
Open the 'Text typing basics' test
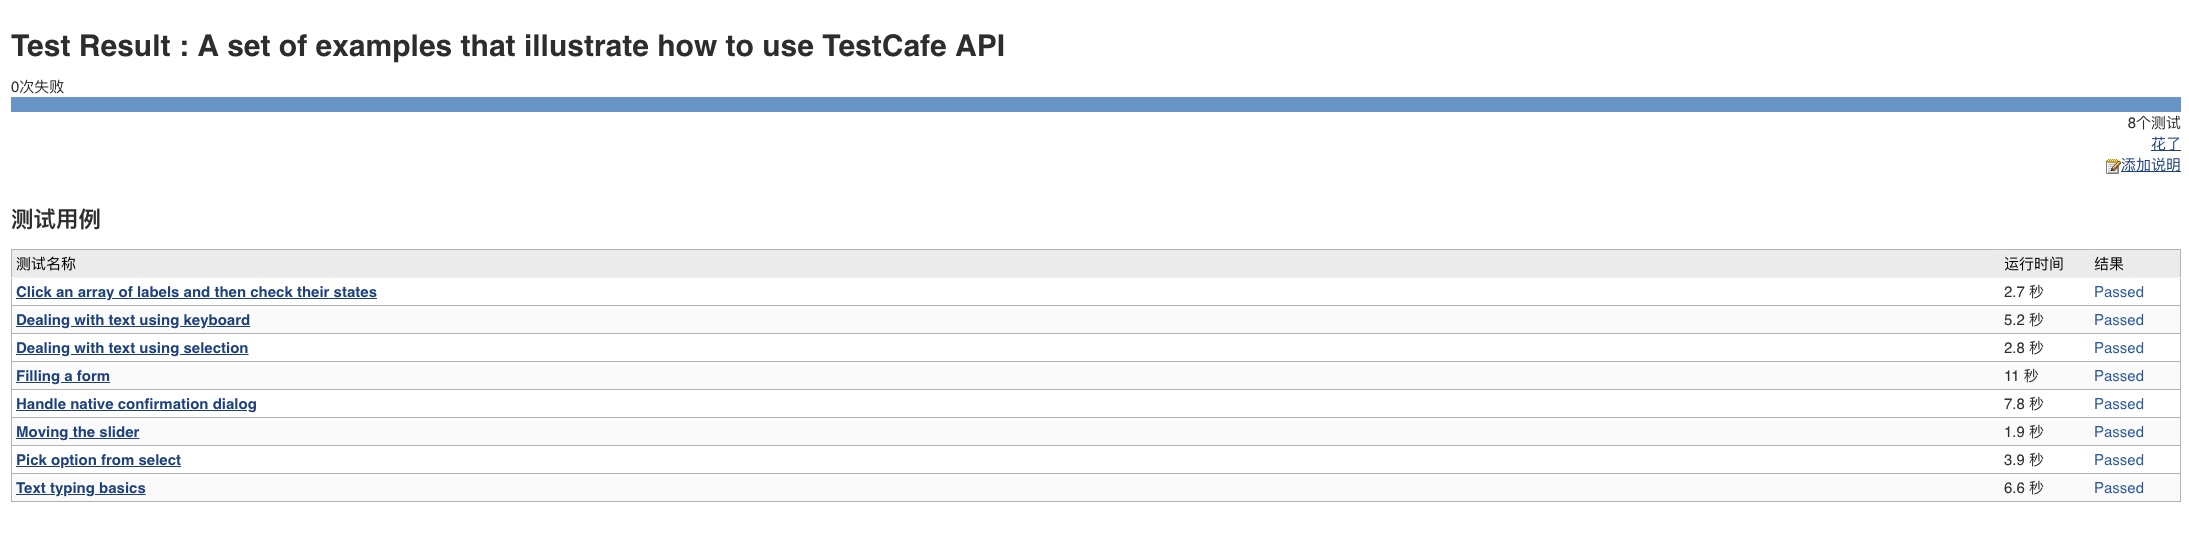point(81,488)
